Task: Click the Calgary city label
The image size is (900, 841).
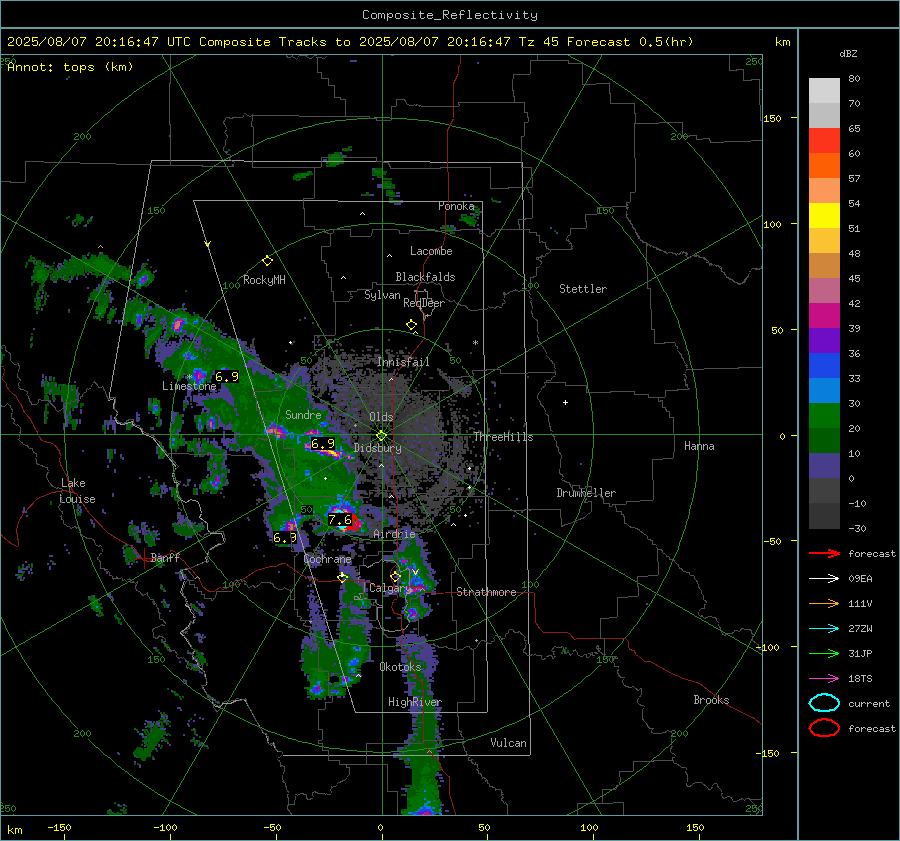Action: point(389,588)
